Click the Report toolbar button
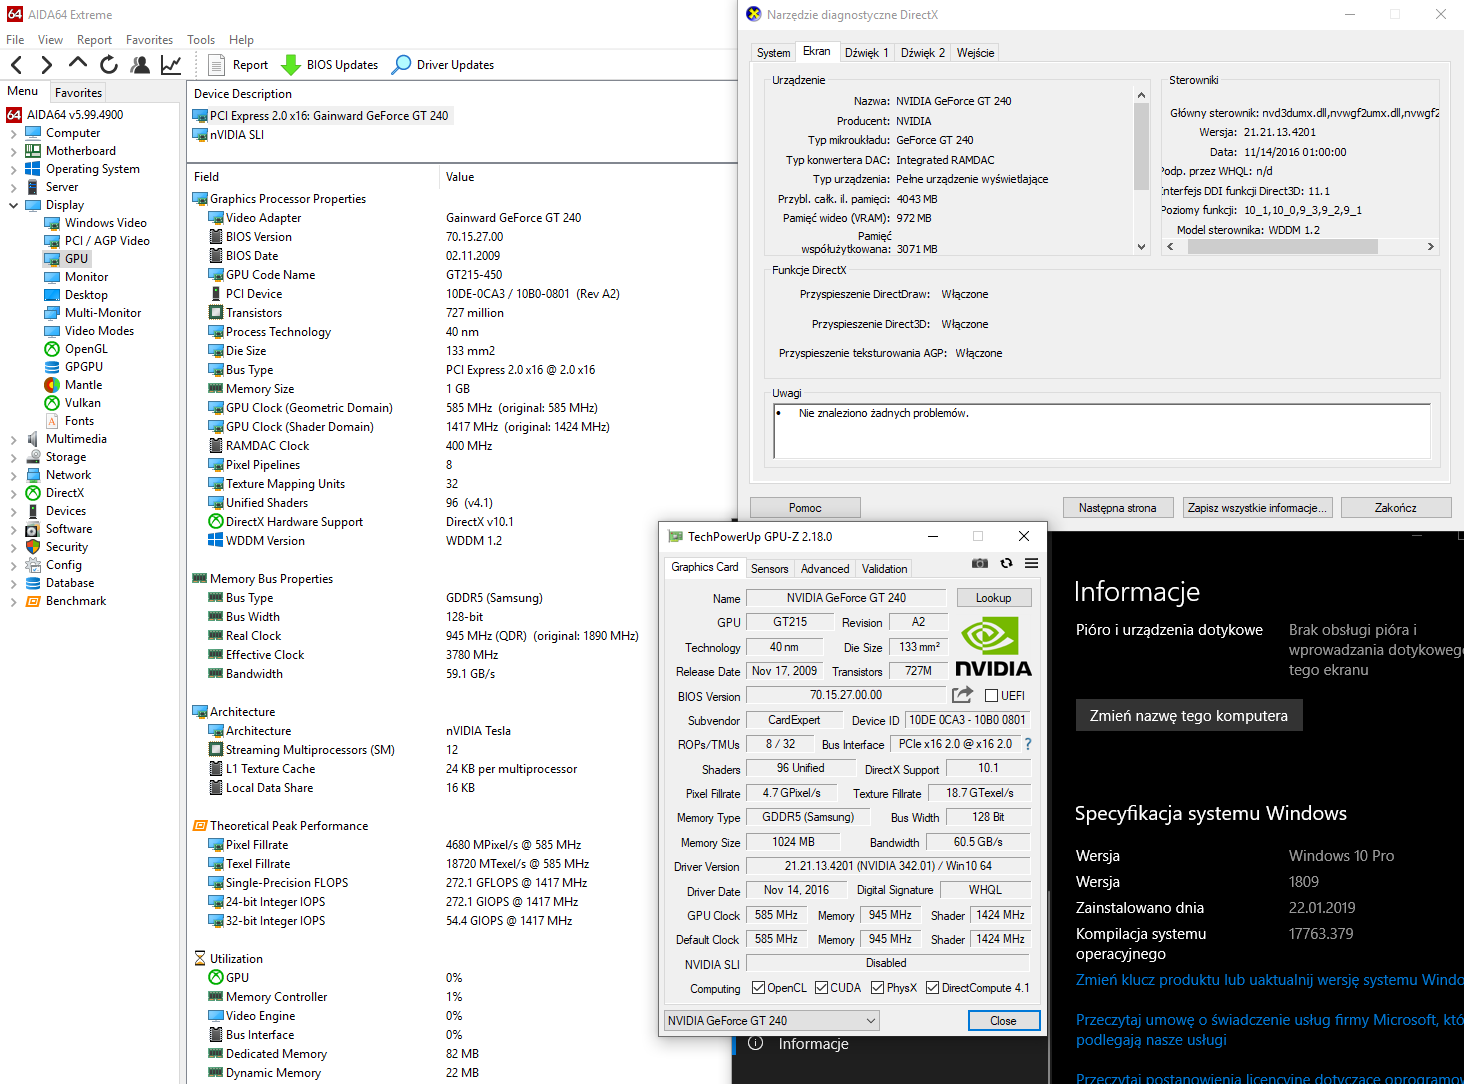This screenshot has height=1084, width=1464. [238, 65]
